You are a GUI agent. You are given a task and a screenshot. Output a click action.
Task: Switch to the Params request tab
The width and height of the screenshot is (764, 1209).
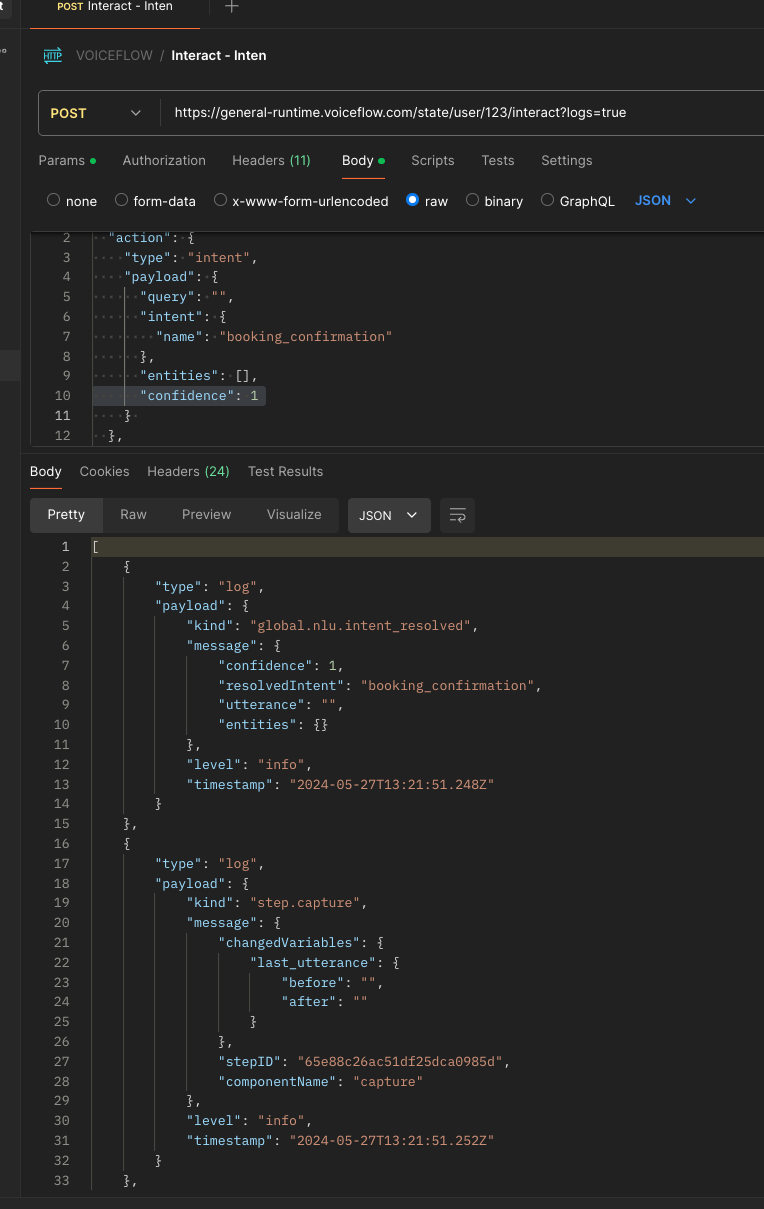point(67,160)
